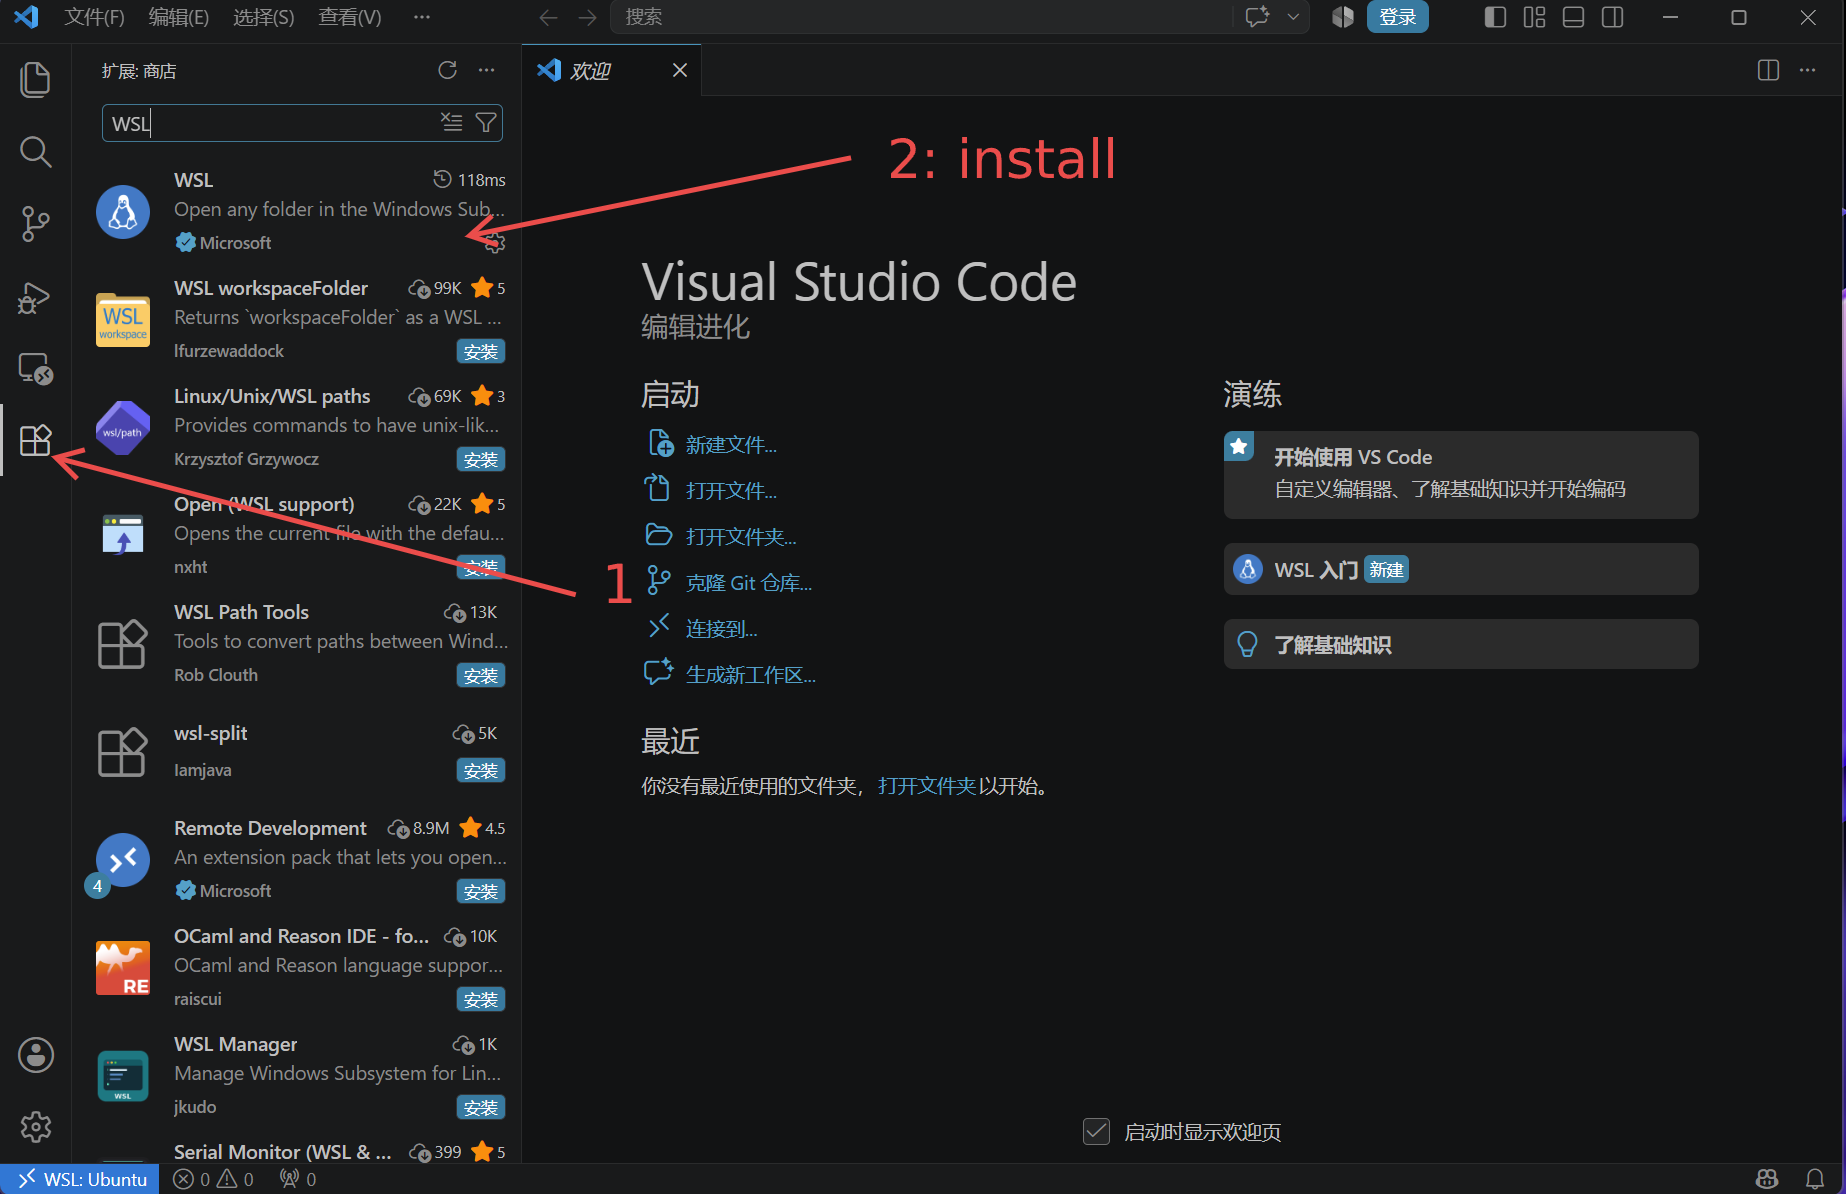
Task: Show hidden menus with ellipsis
Action: [x=422, y=17]
